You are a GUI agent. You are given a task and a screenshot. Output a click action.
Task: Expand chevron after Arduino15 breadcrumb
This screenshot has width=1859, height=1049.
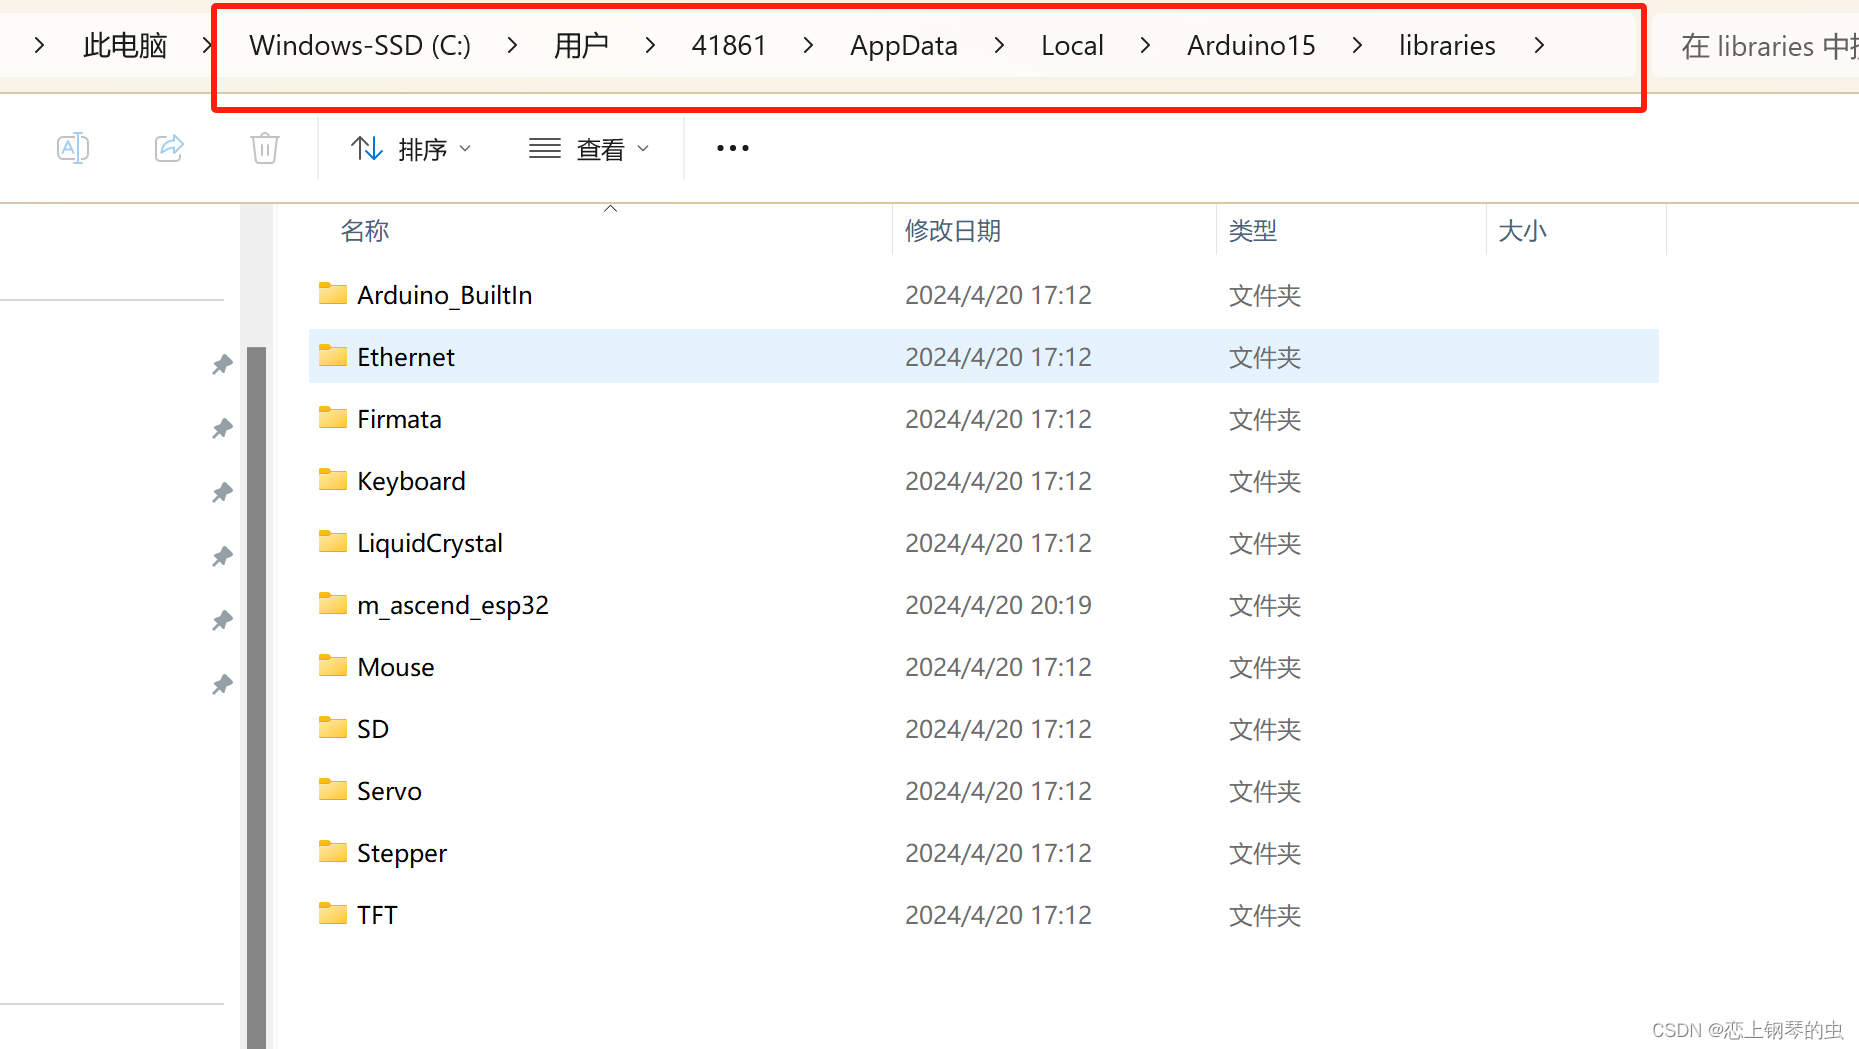tap(1357, 45)
